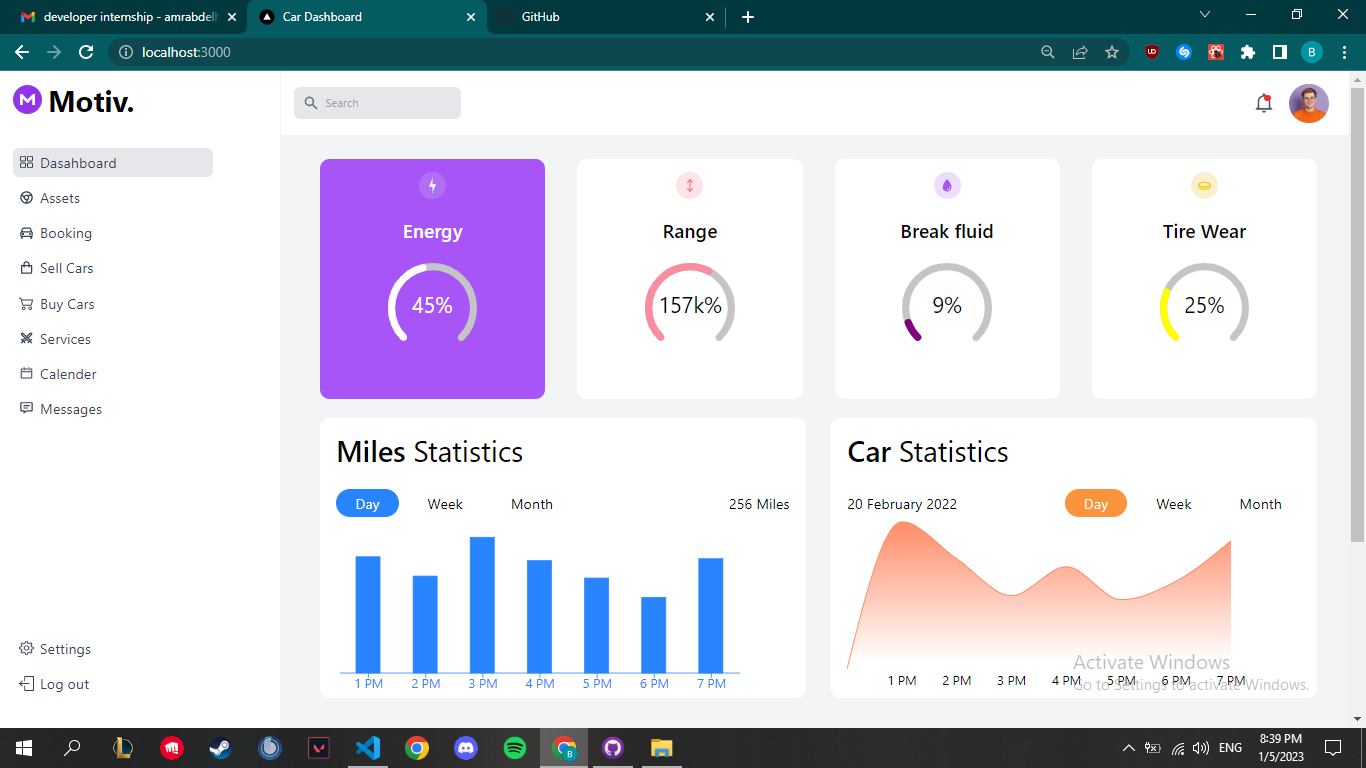Screen dimensions: 1366x768
Task: Select the Energy lightning bolt icon
Action: click(x=432, y=185)
